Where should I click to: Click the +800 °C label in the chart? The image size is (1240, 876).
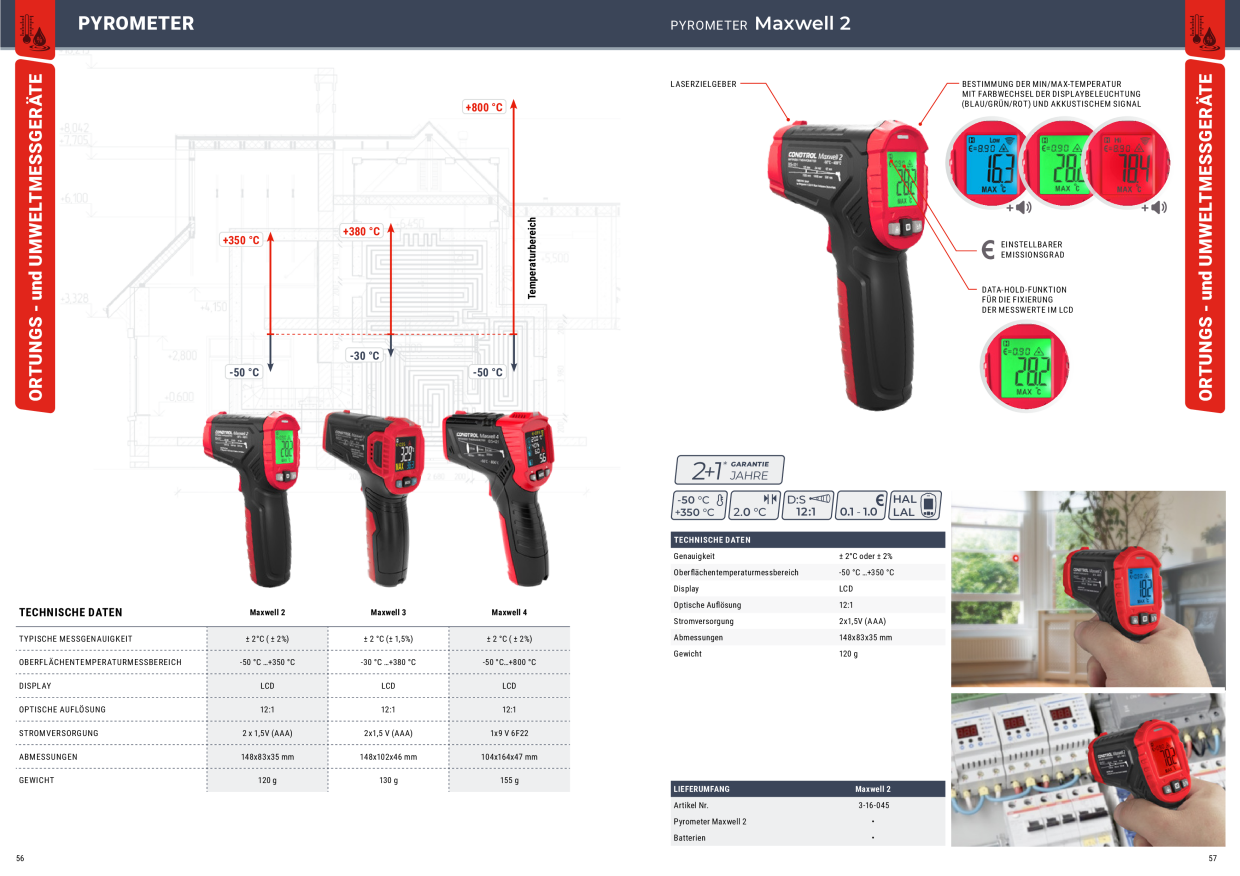pos(484,107)
